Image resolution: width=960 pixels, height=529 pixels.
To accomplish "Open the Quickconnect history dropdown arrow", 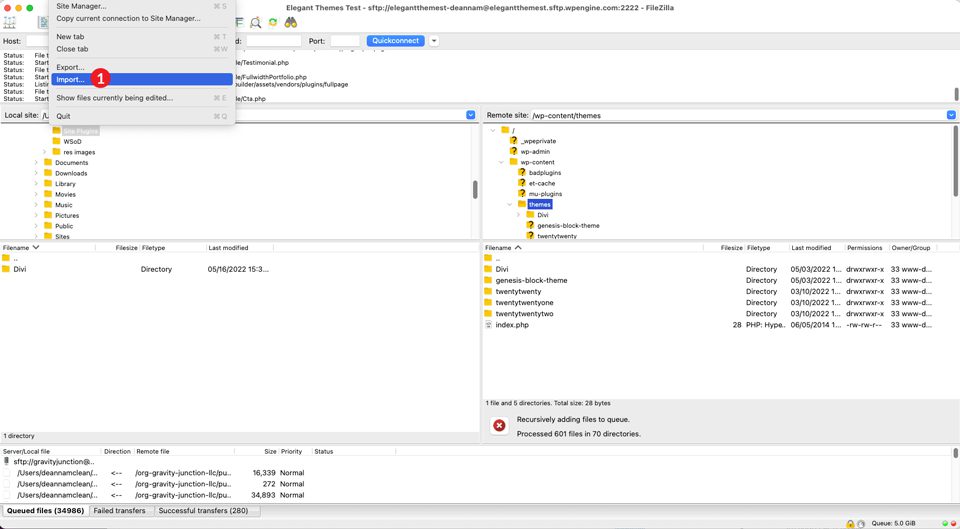I will (434, 41).
